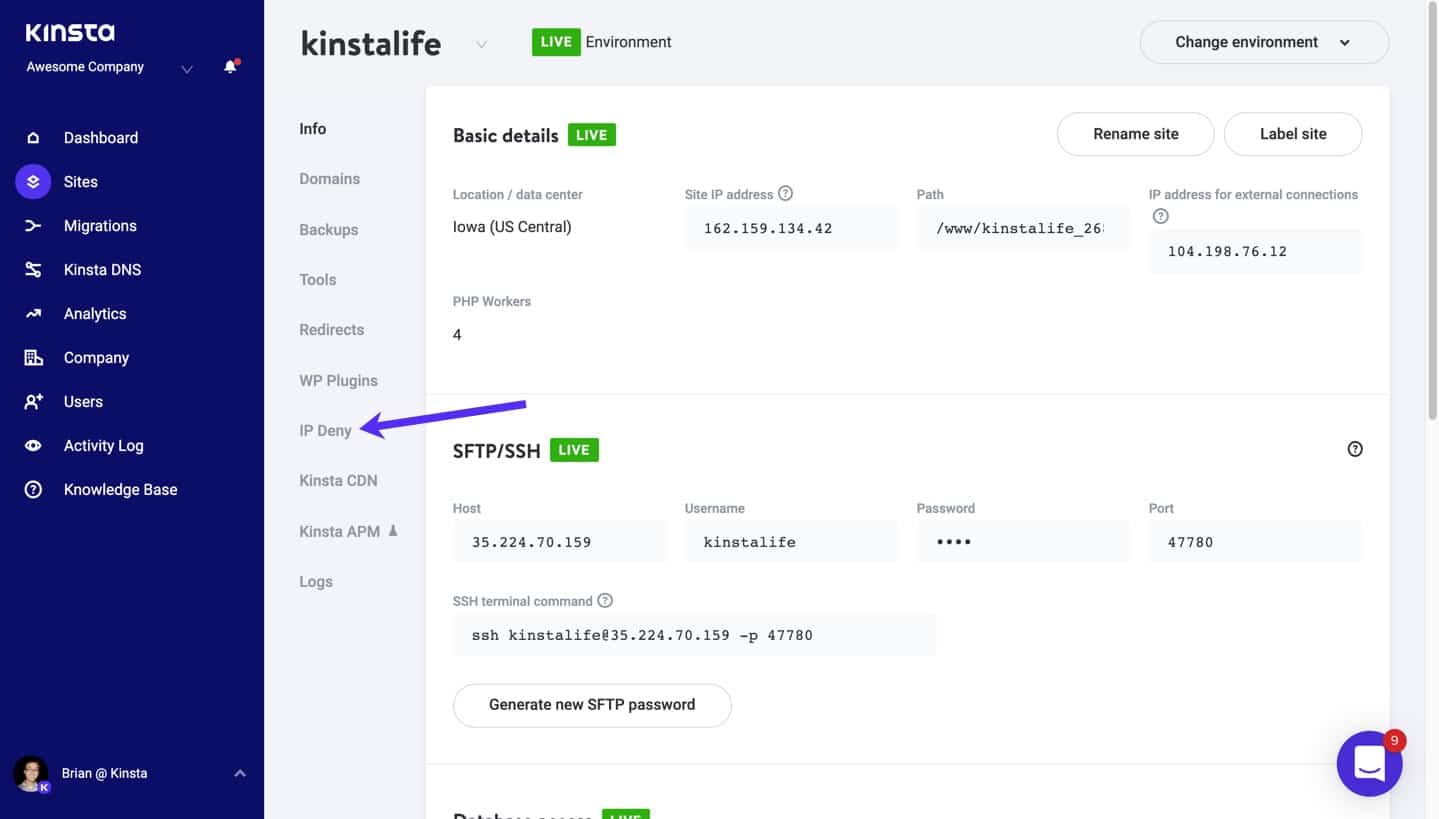Open the Change environment dropdown
This screenshot has width=1439, height=819.
(1263, 42)
